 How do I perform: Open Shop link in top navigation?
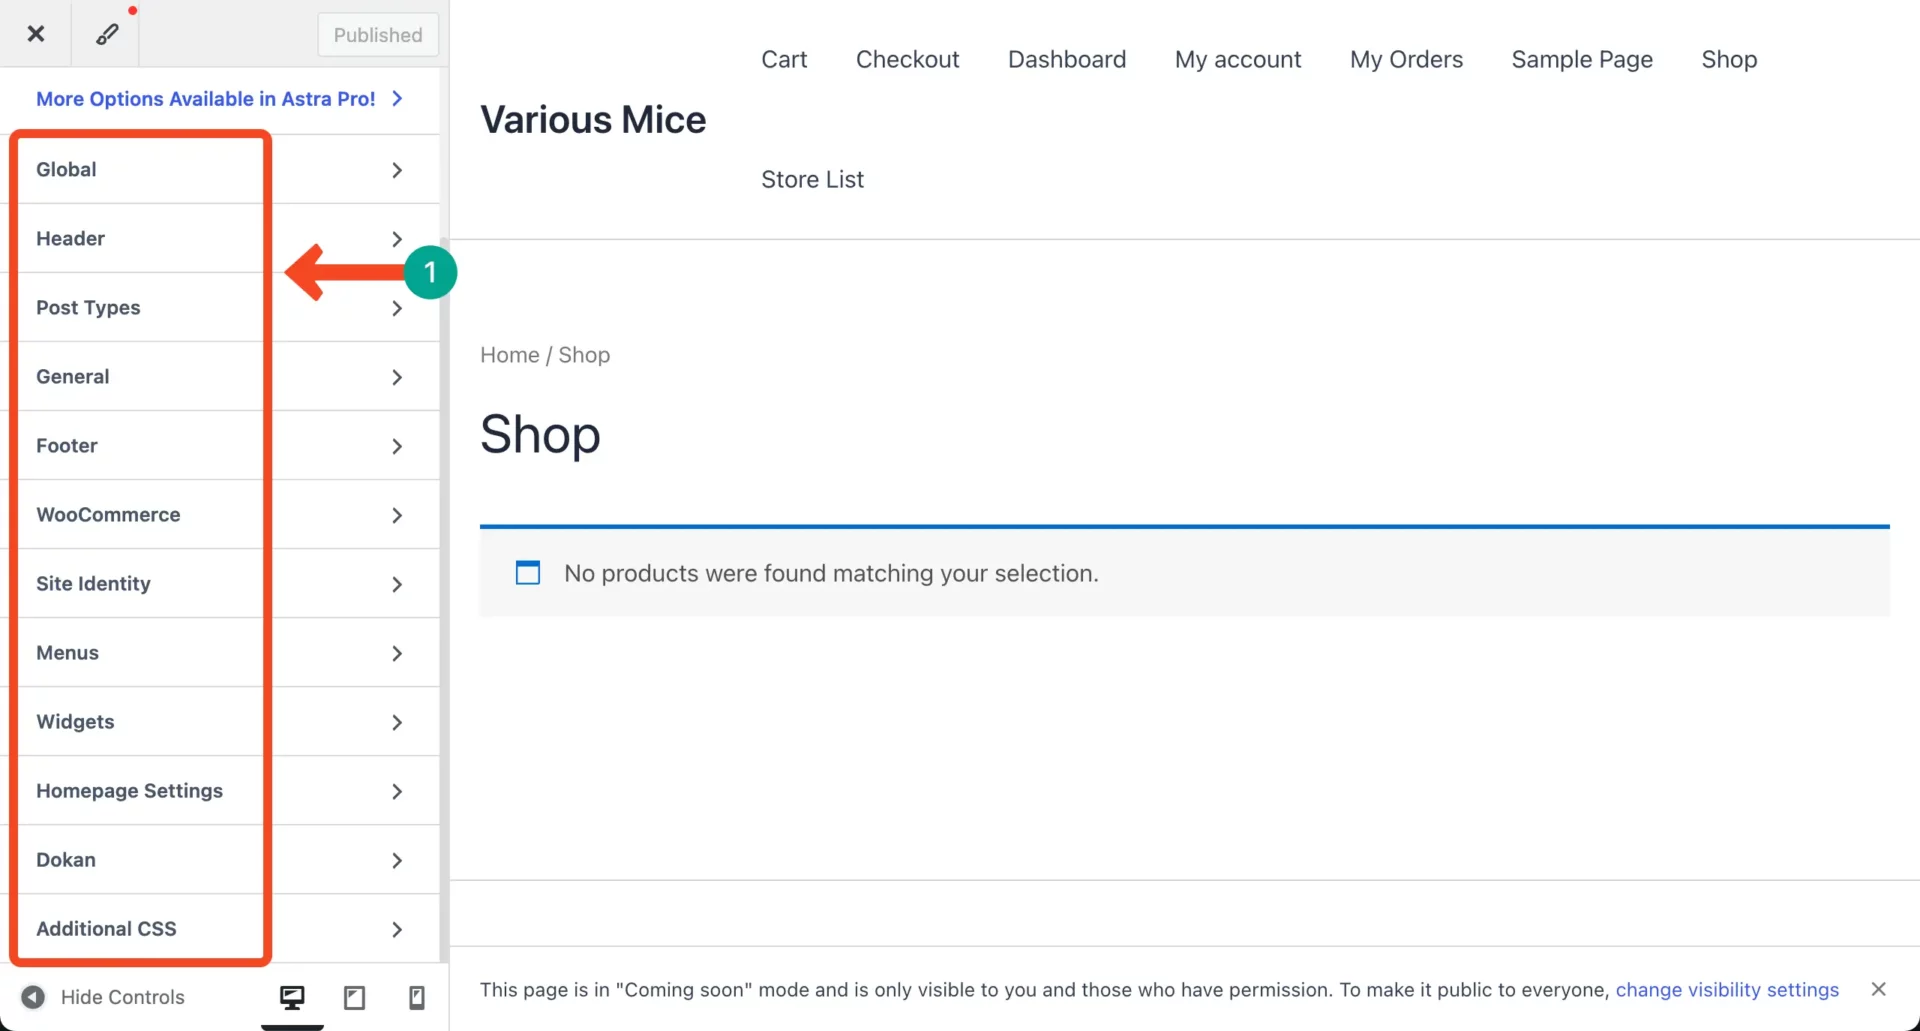(1729, 59)
